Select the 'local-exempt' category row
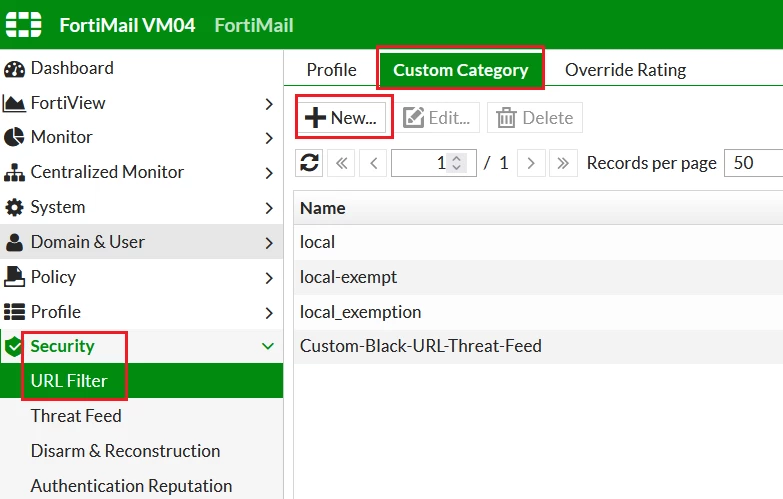This screenshot has height=499, width=783. click(x=538, y=277)
